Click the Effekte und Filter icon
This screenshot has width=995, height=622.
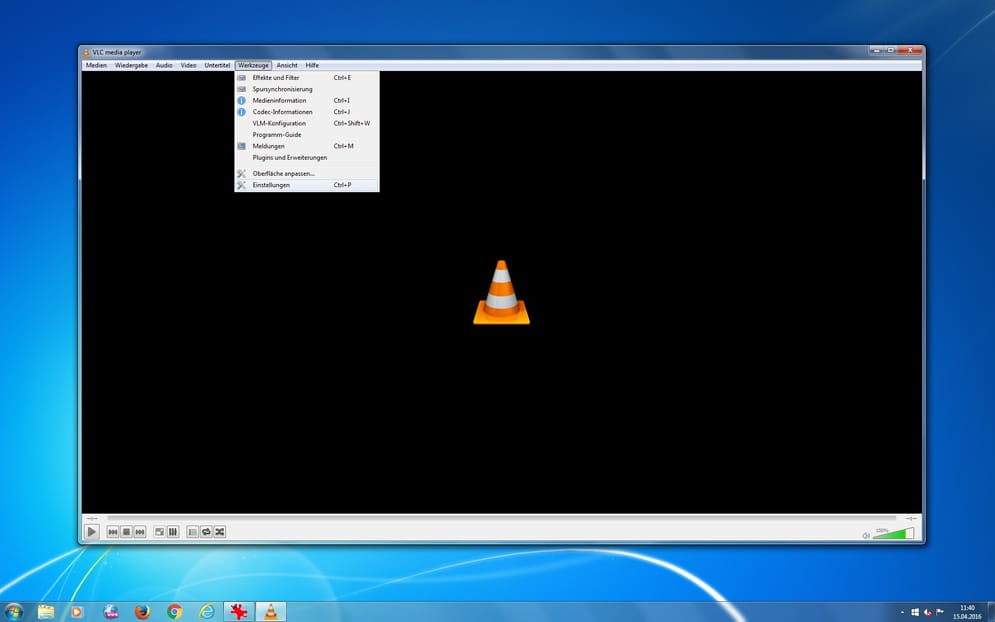[241, 77]
